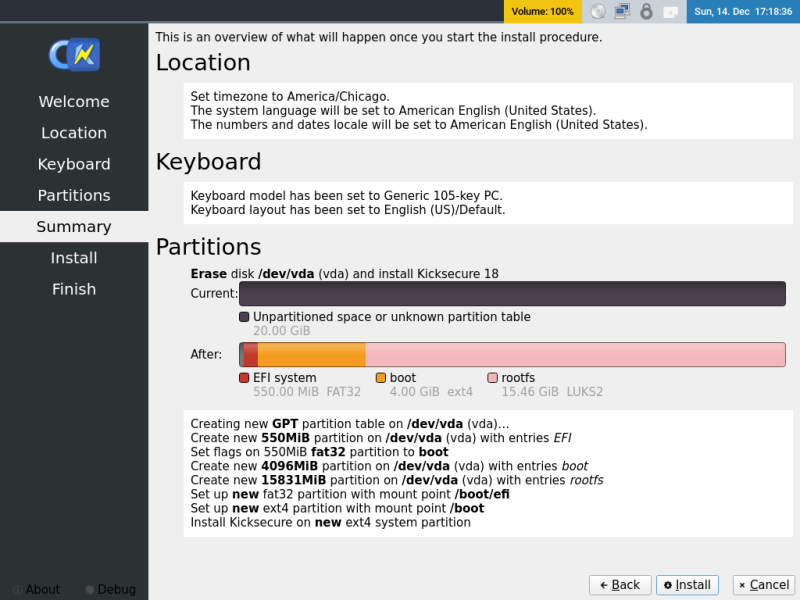Viewport: 800px width, 600px height.
Task: Click the notification panel icon in the tray
Action: point(670,11)
